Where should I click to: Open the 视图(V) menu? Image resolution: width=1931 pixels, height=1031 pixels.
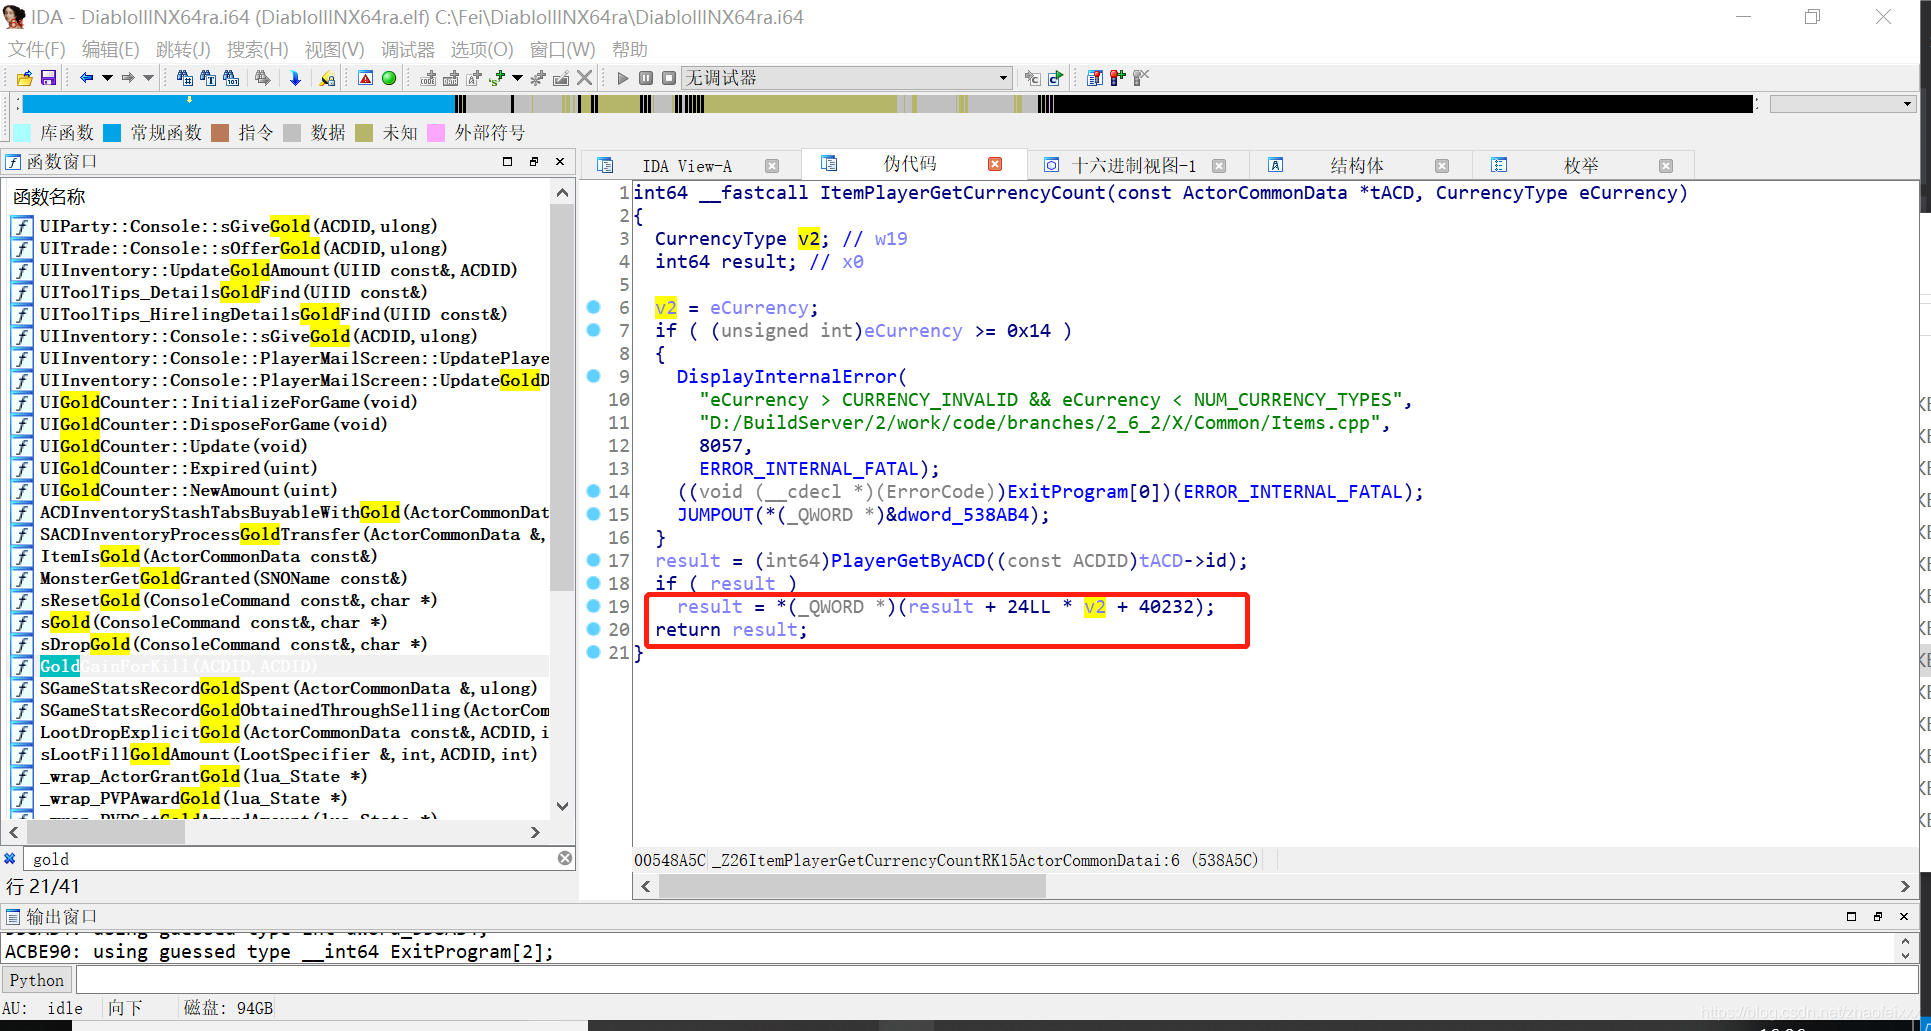334,49
